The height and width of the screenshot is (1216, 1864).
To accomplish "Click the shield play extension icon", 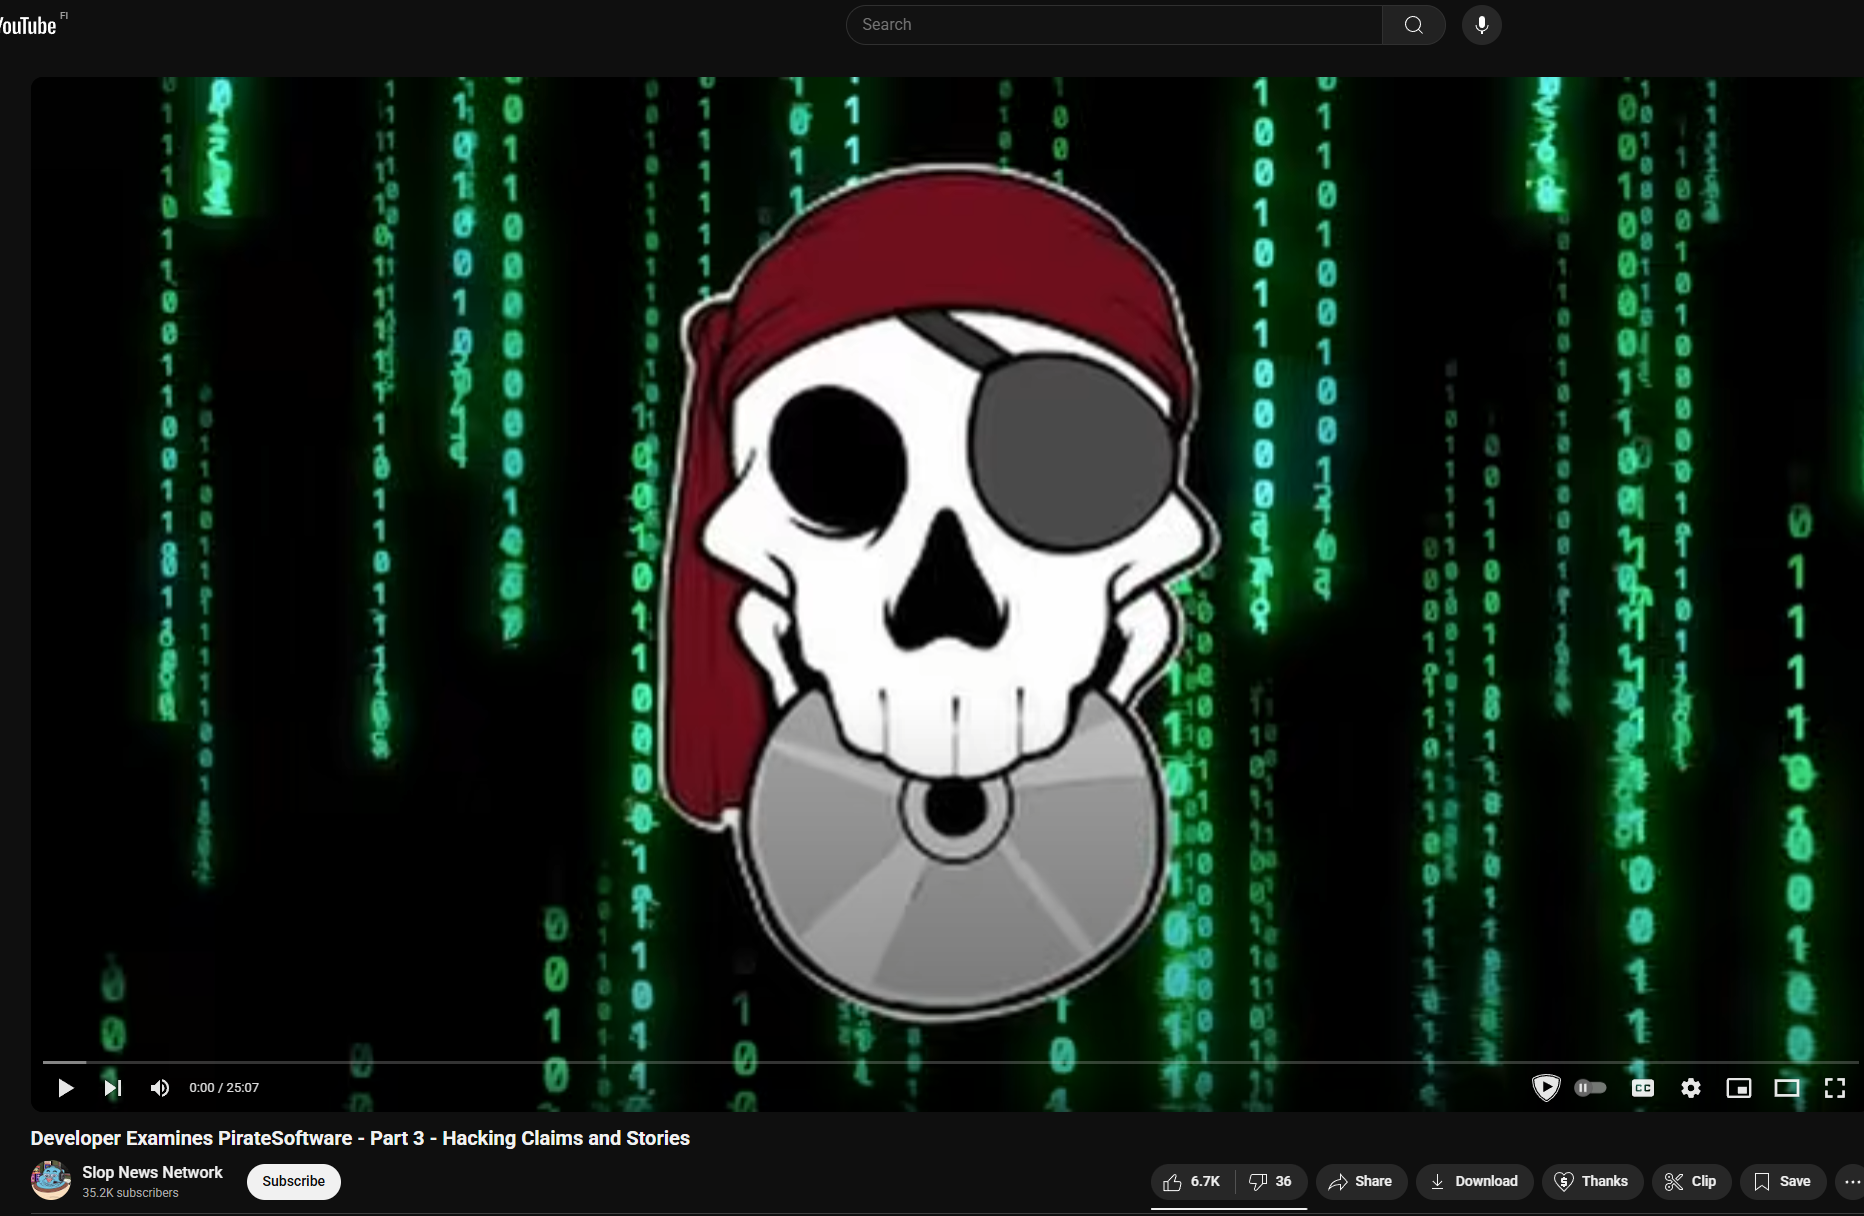I will coord(1546,1087).
